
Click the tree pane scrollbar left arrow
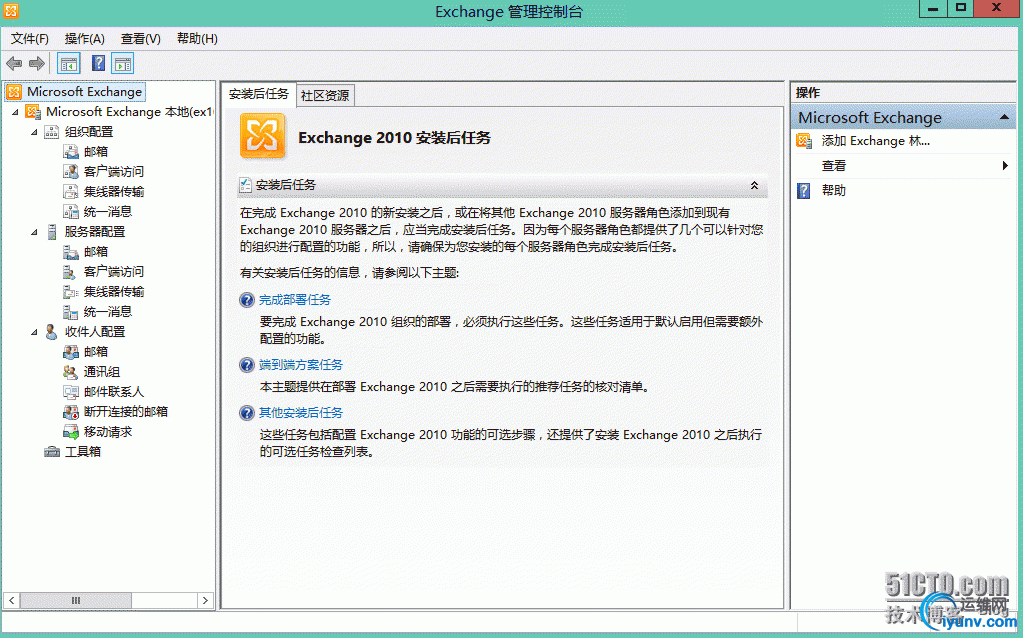click(11, 600)
